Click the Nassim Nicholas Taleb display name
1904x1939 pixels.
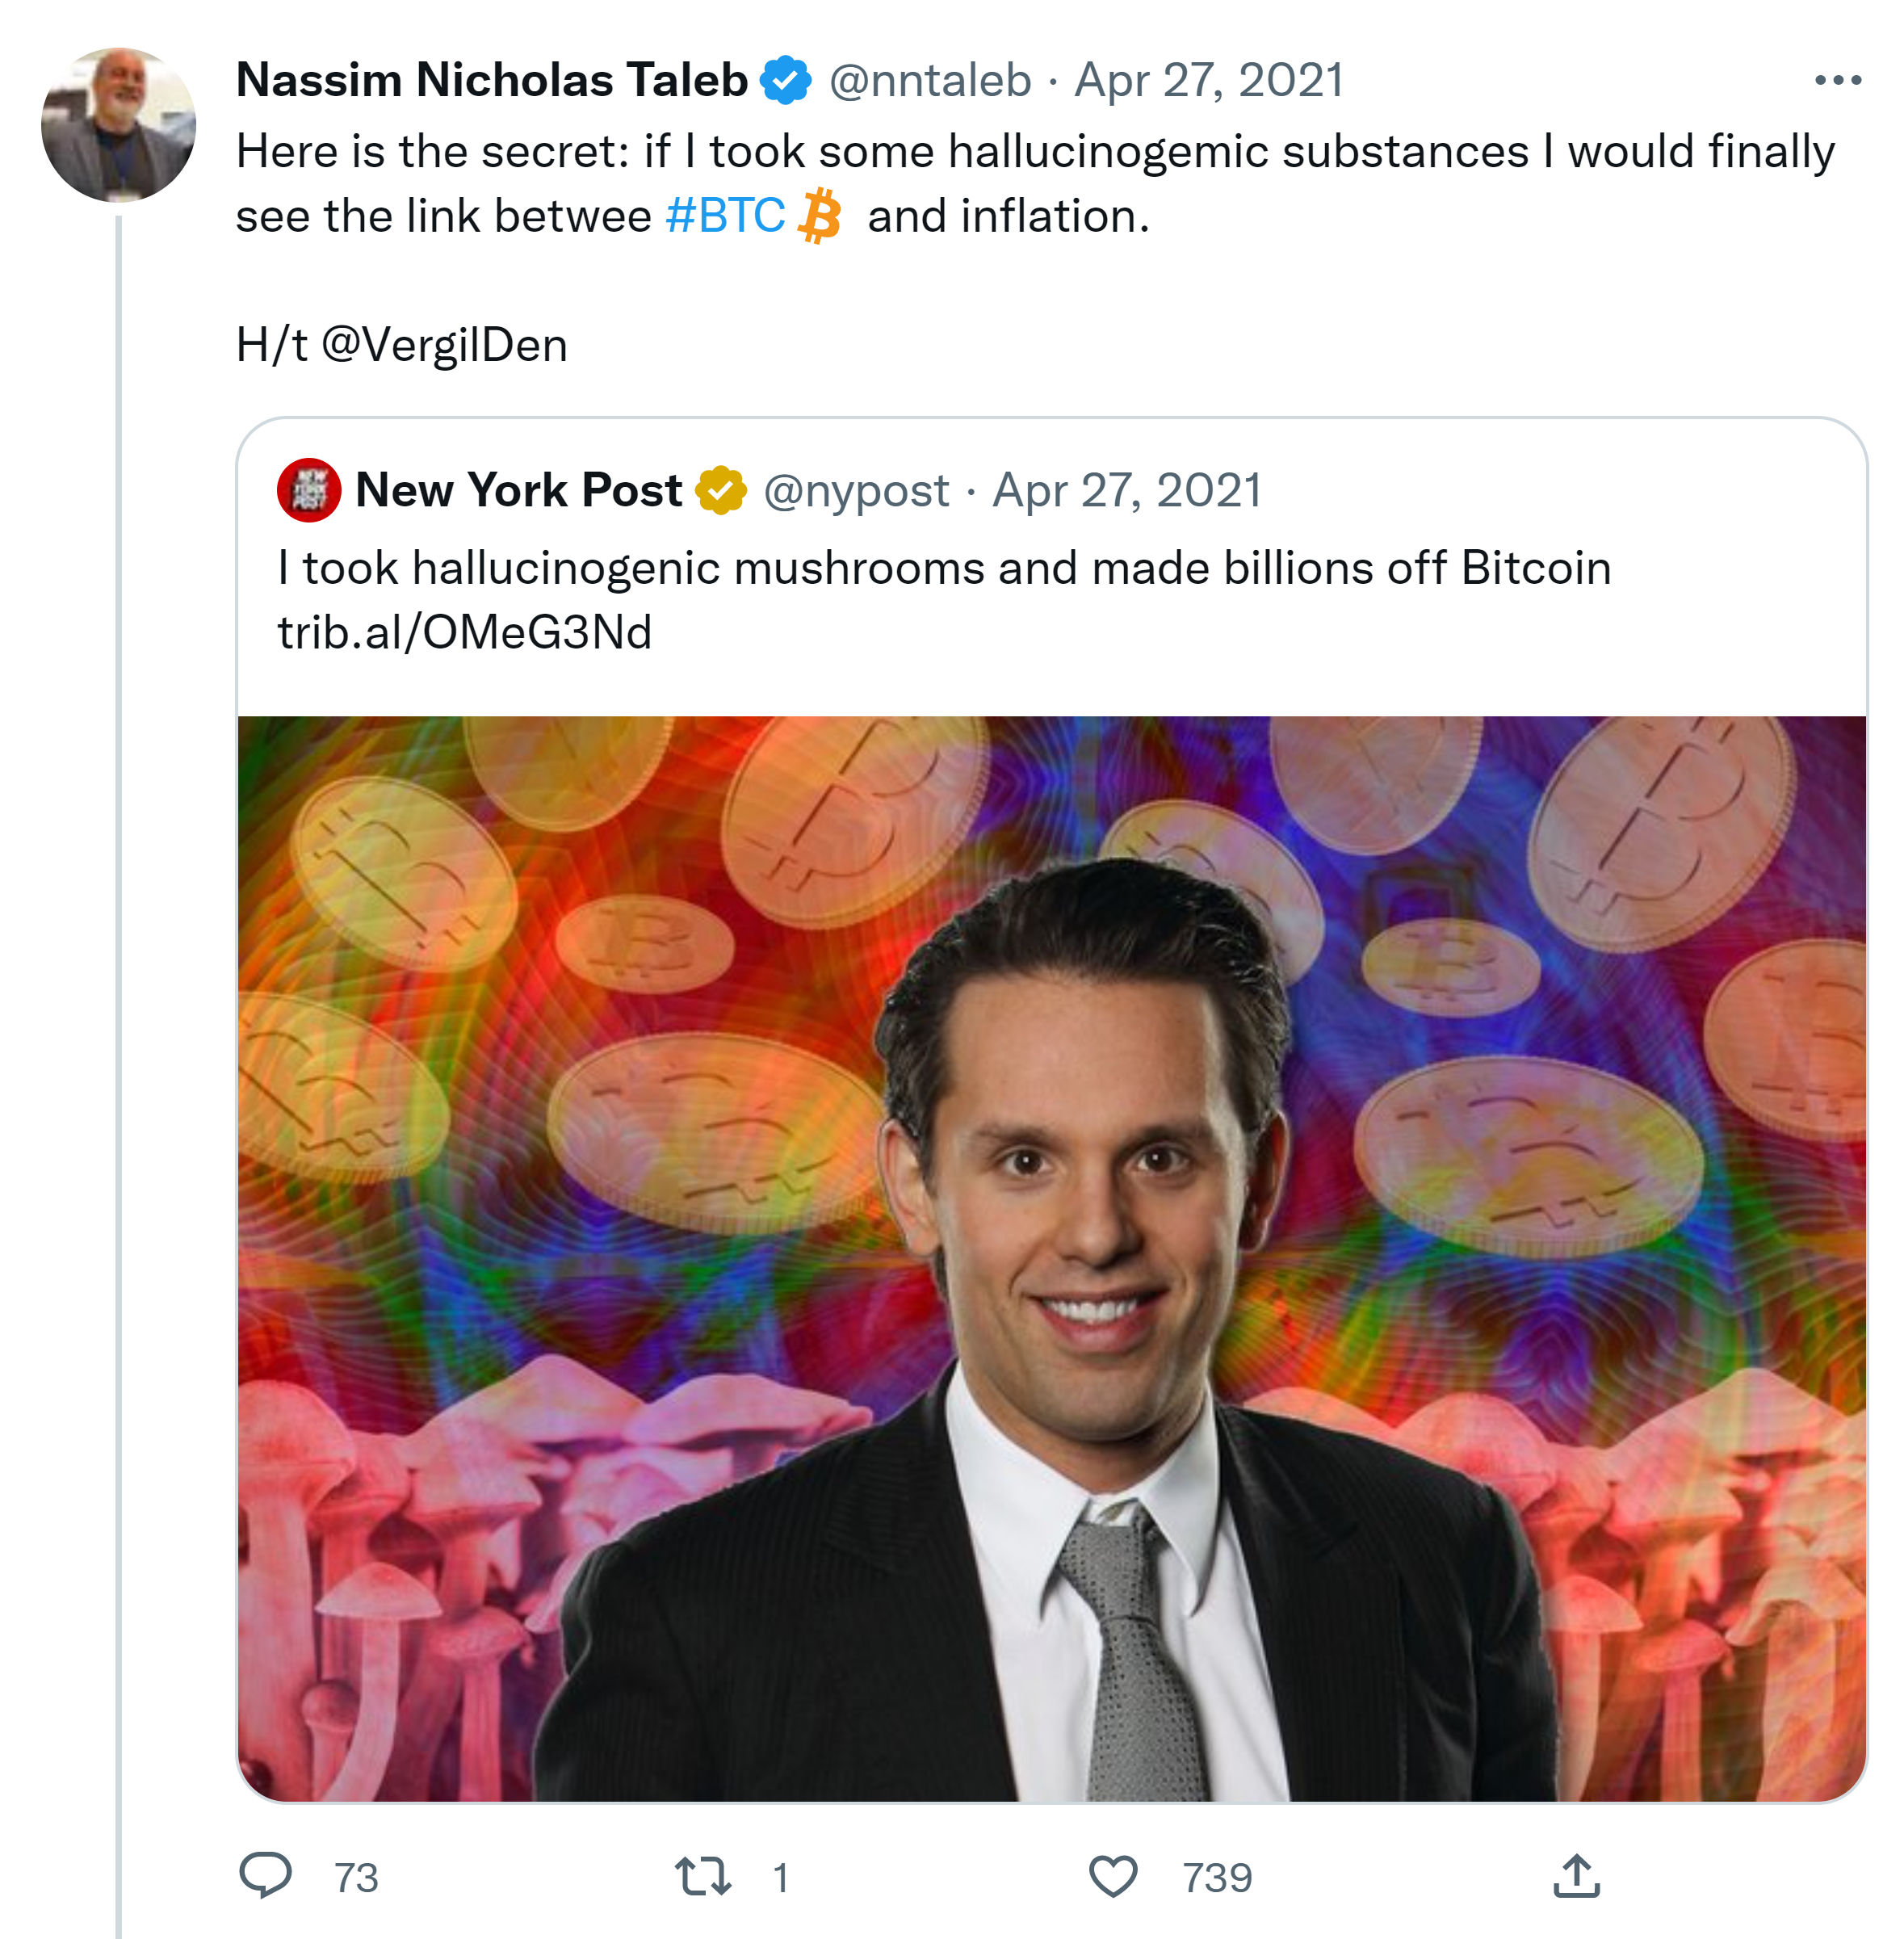(492, 80)
